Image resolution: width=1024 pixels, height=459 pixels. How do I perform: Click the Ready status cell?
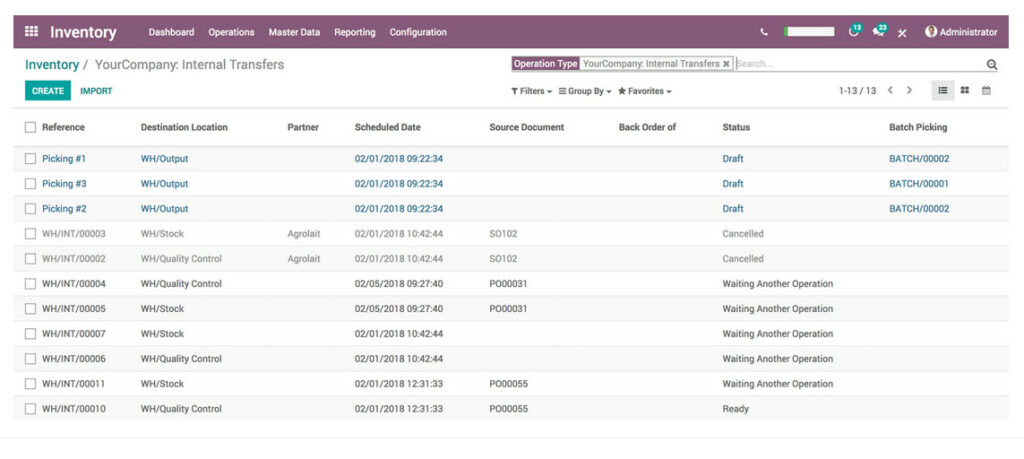(735, 409)
